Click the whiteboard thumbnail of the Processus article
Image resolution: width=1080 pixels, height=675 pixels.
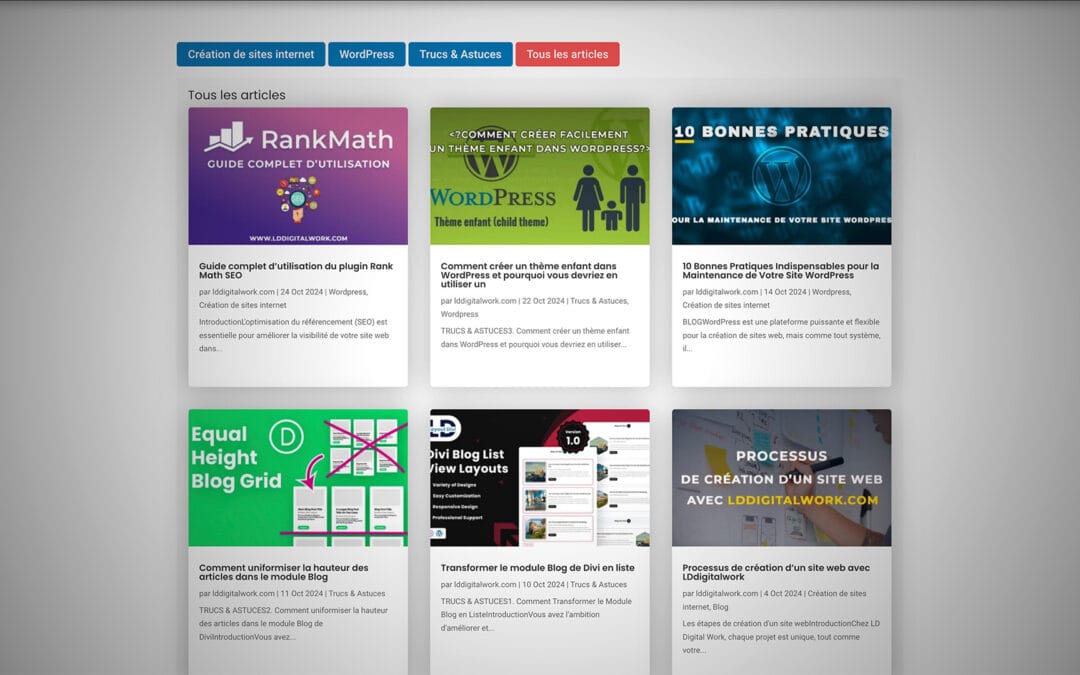tap(782, 478)
